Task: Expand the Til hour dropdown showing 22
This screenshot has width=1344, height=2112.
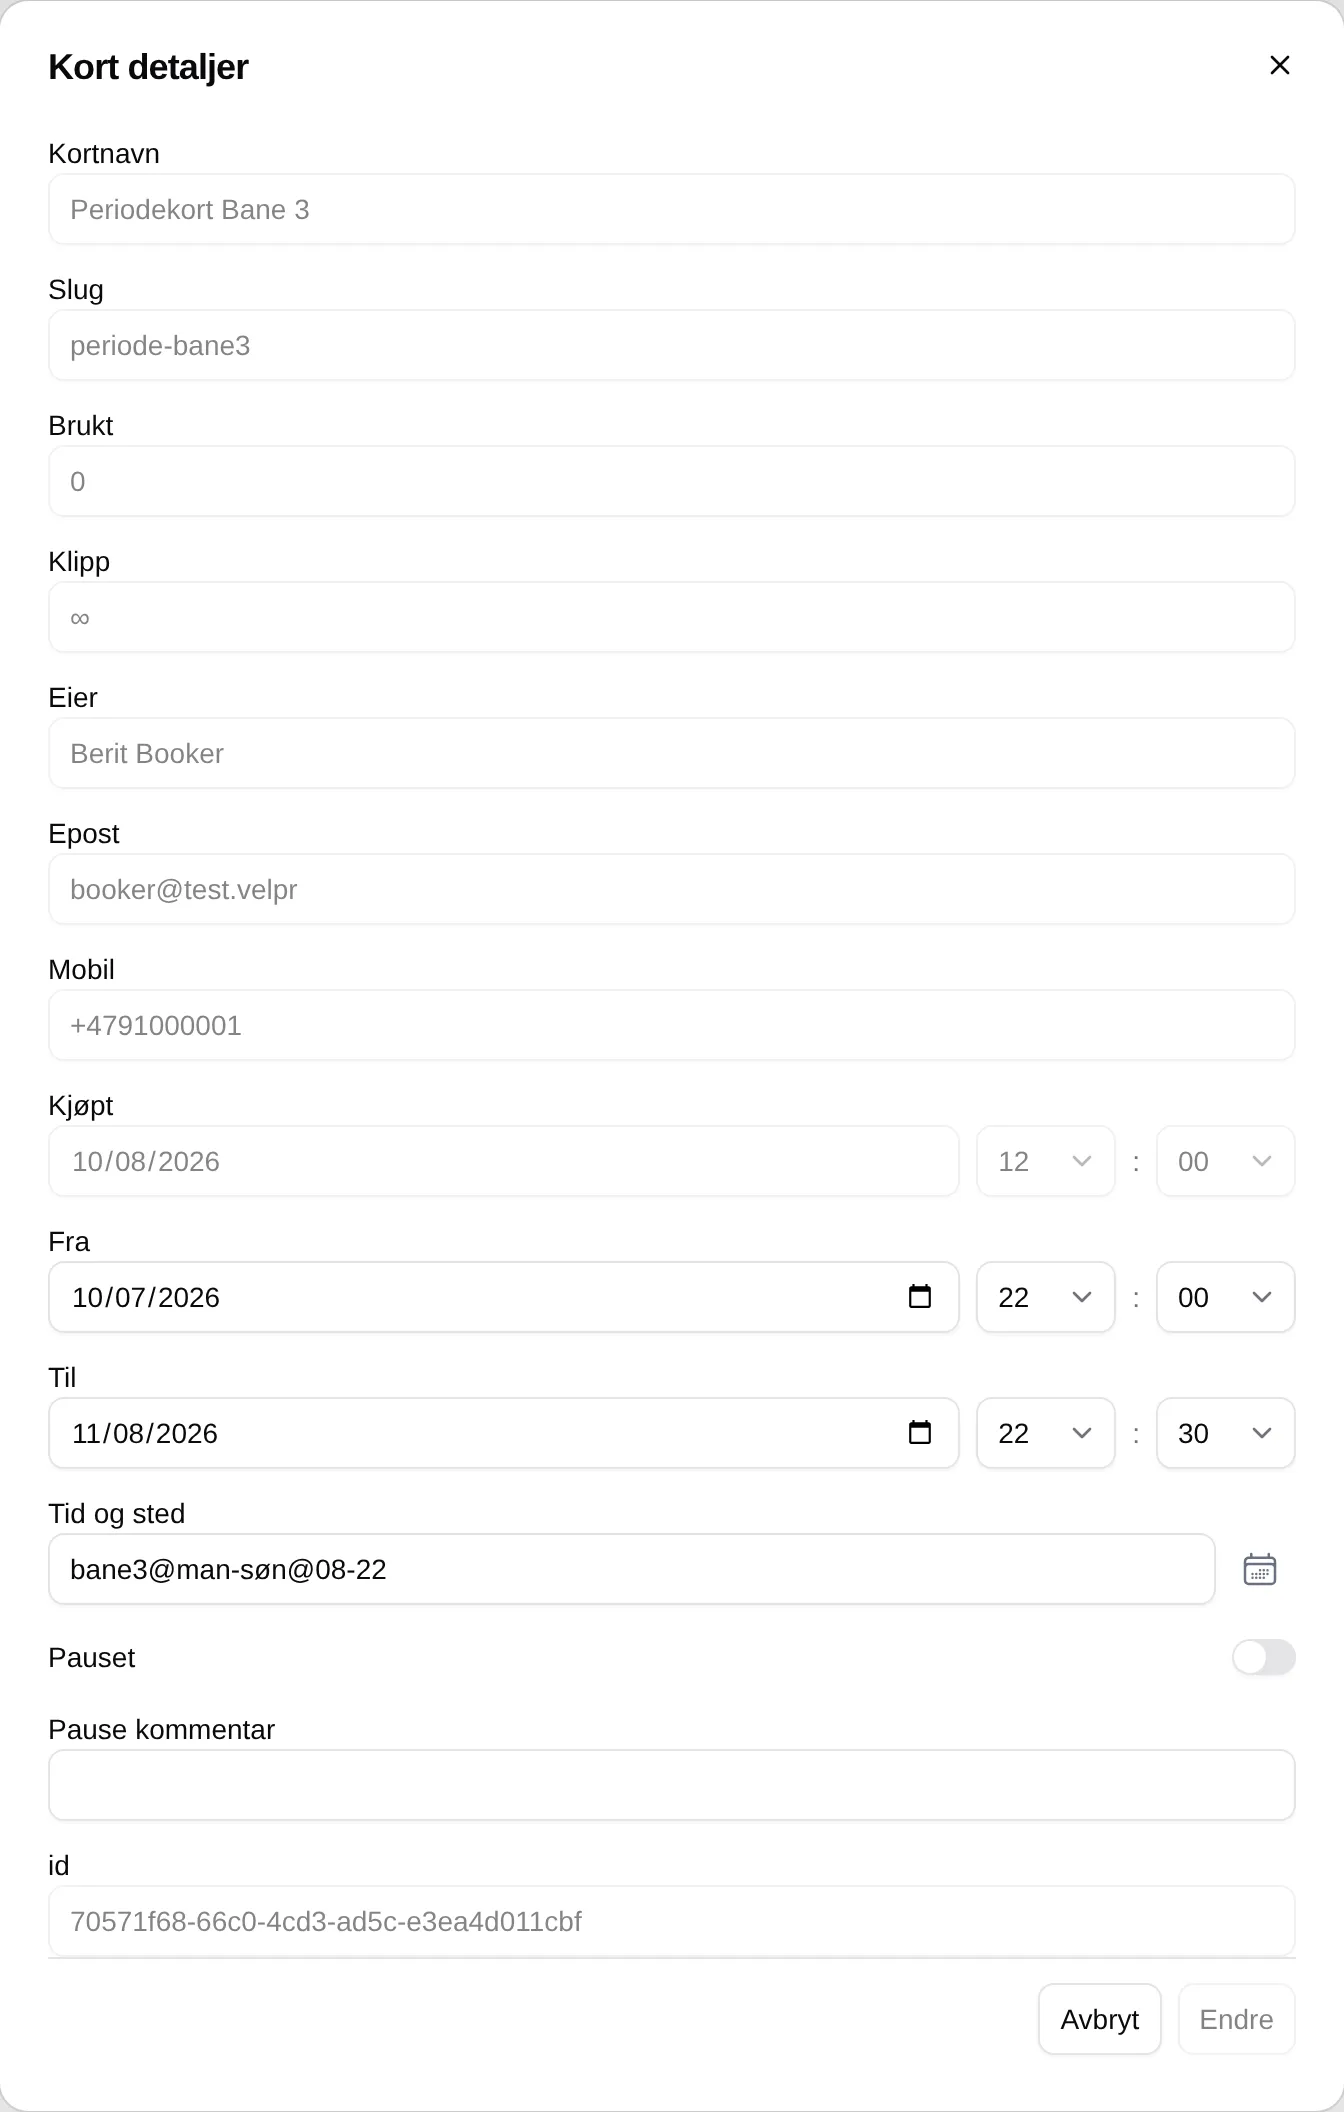Action: 1045,1433
